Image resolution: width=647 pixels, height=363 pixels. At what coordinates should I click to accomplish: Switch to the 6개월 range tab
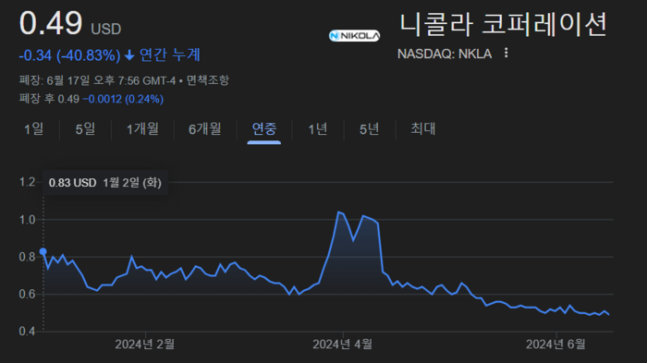click(x=205, y=129)
